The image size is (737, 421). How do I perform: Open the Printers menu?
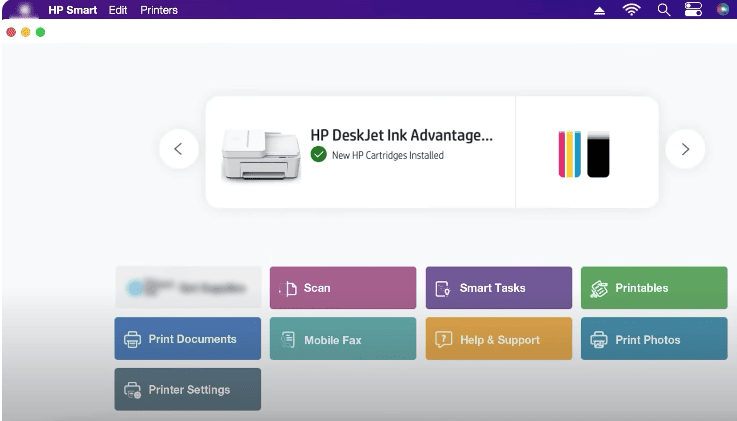[158, 10]
